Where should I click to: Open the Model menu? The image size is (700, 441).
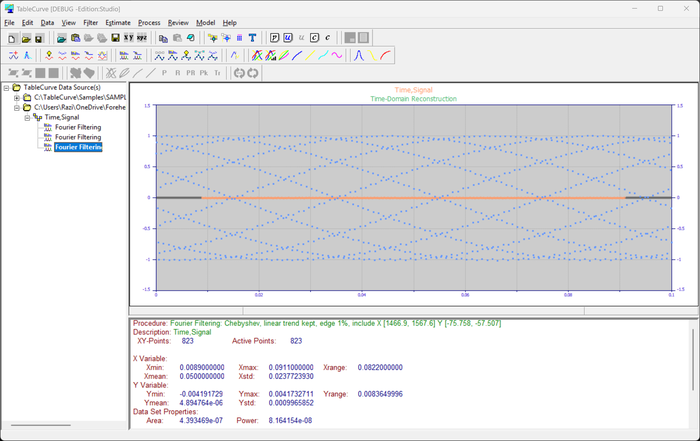tap(206, 23)
